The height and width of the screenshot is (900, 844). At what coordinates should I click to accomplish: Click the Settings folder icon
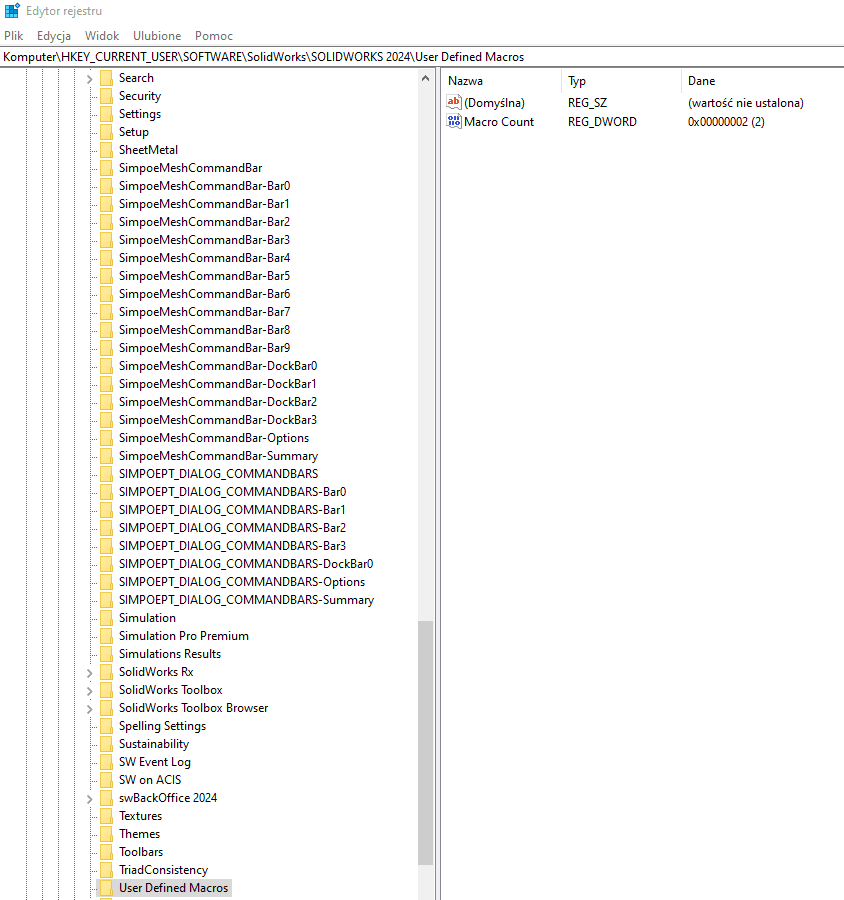(106, 114)
